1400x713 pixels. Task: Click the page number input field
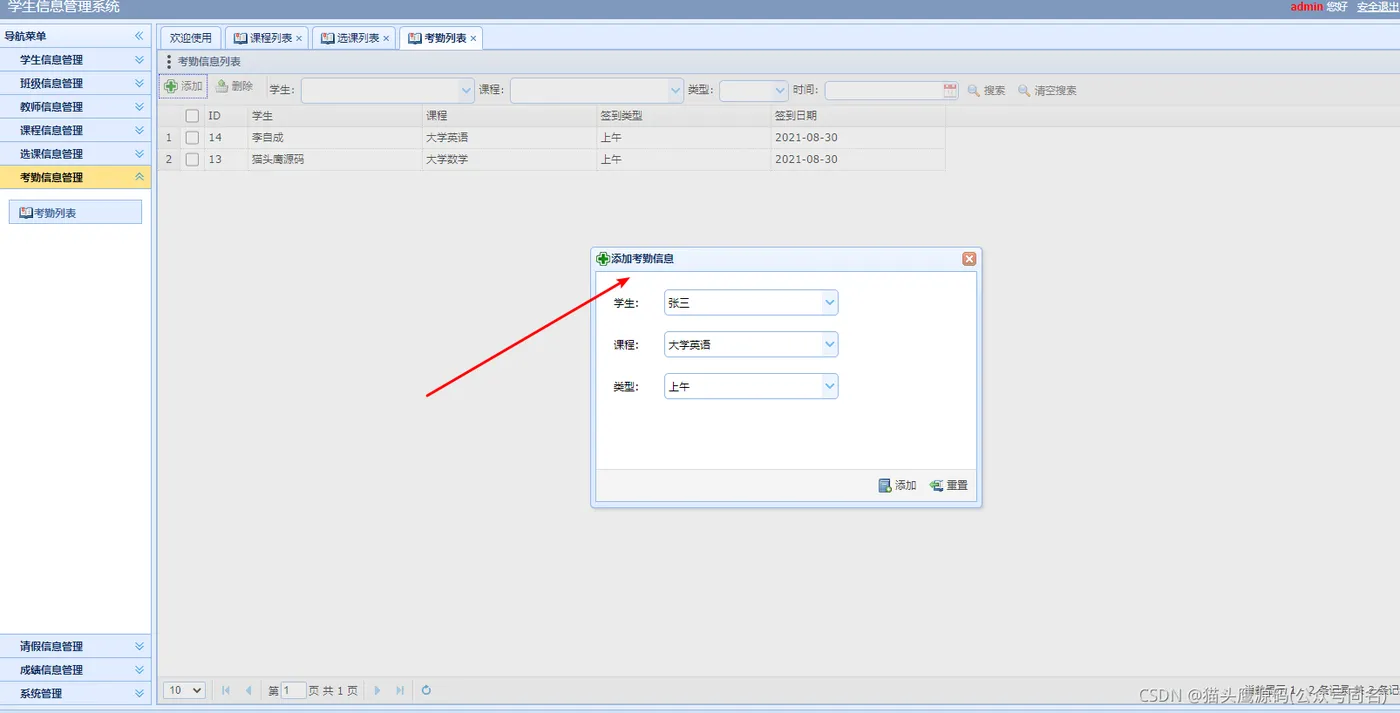[x=294, y=690]
